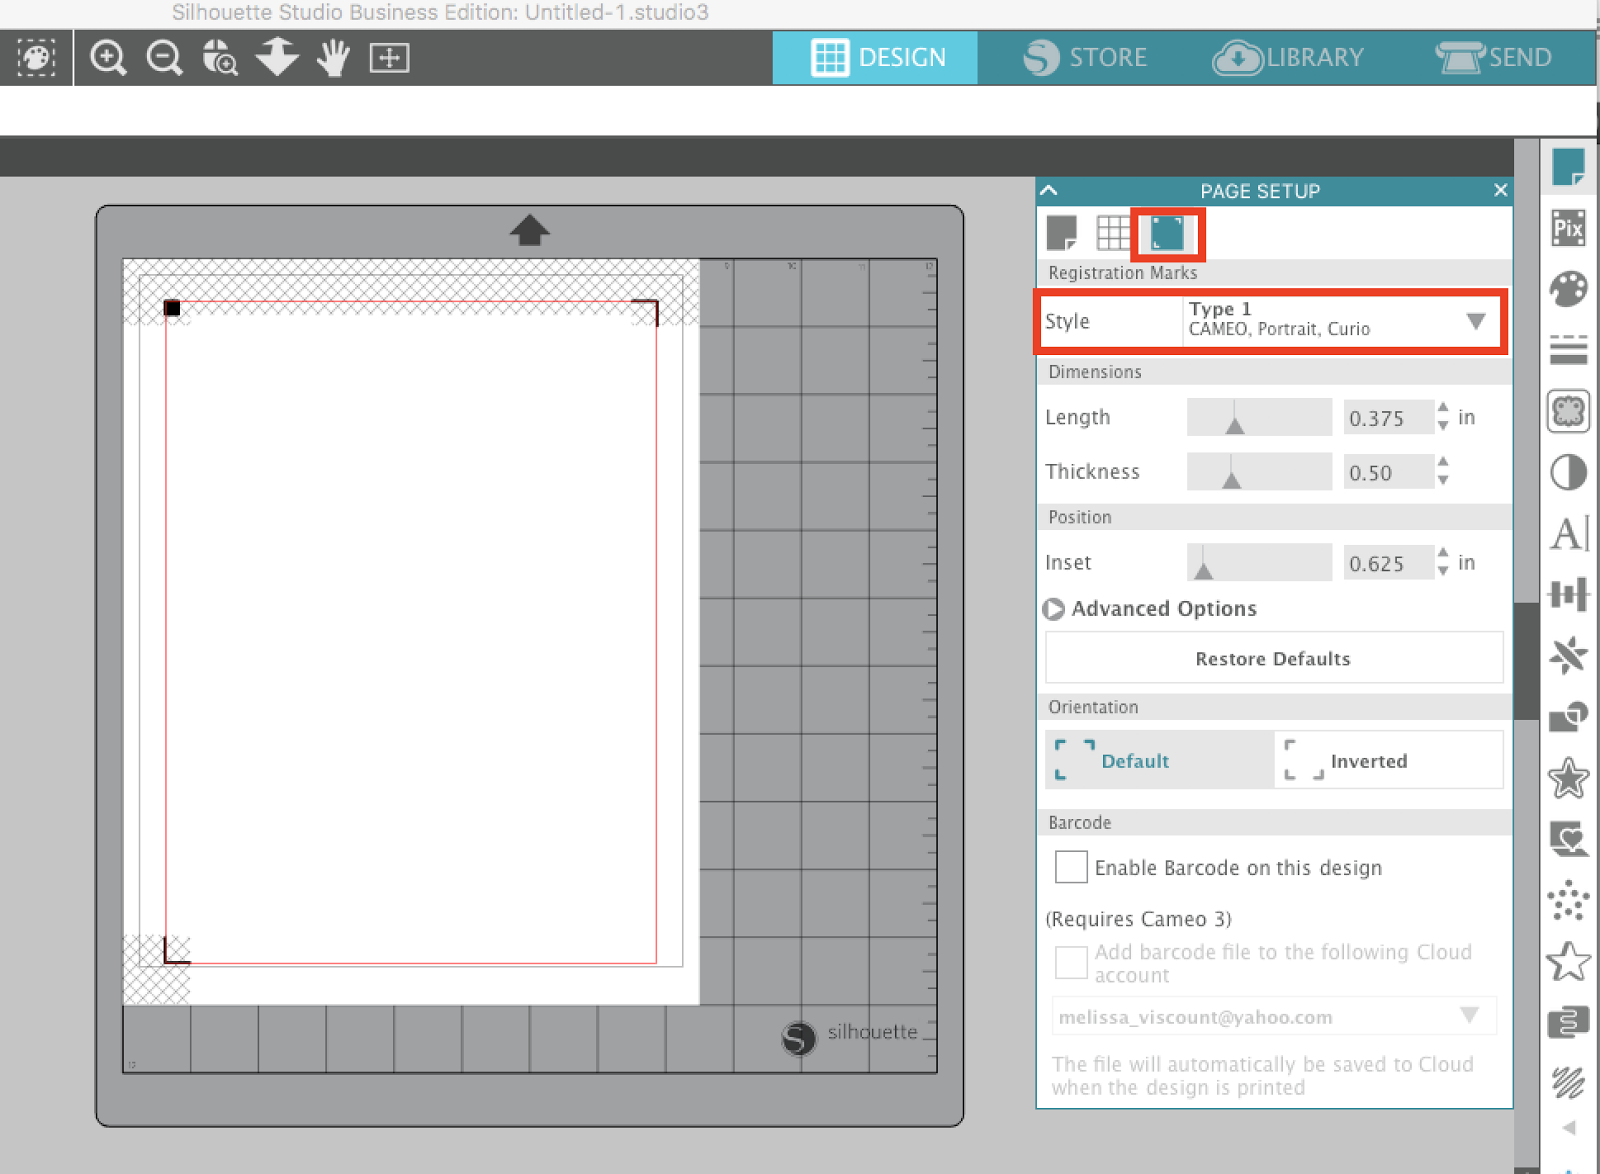Open the Offset star panel icon

(x=1568, y=778)
